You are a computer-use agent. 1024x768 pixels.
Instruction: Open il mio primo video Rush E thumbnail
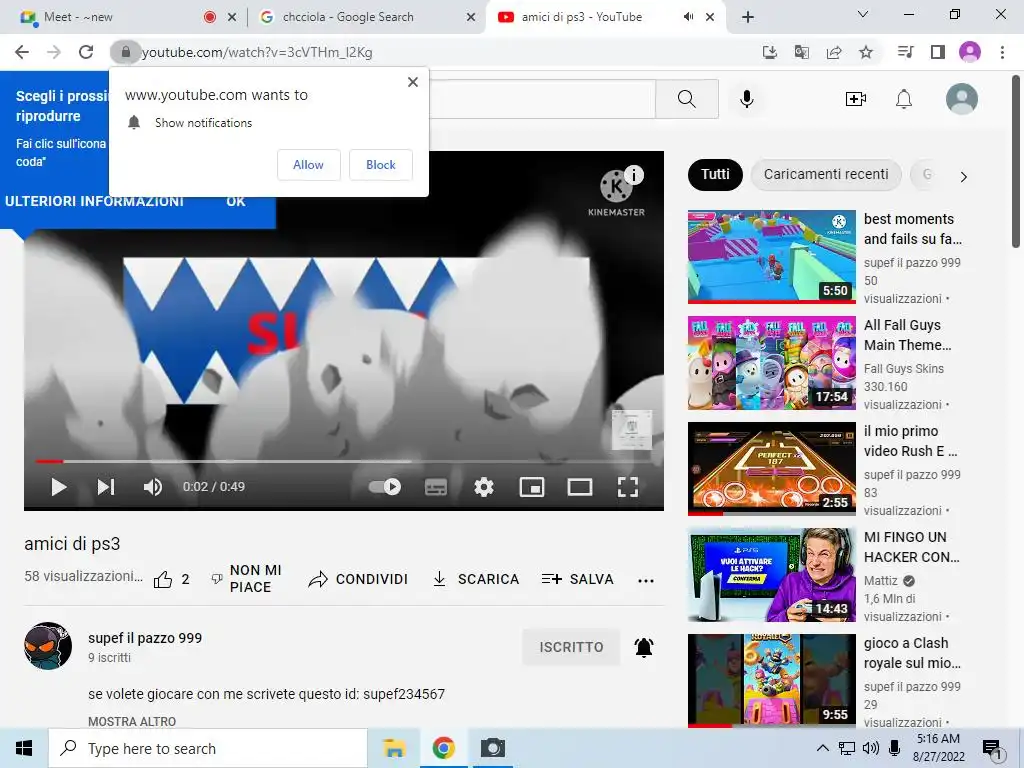pos(772,469)
